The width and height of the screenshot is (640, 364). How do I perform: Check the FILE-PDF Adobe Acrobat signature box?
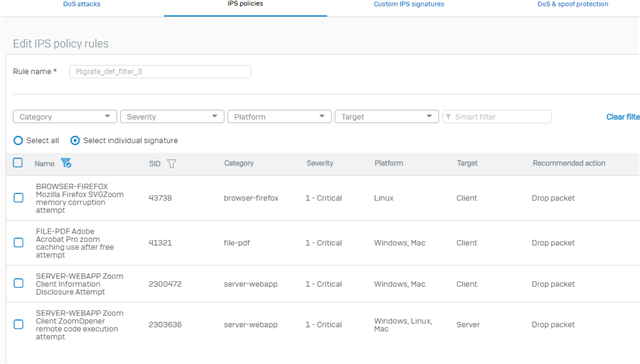[x=18, y=243]
